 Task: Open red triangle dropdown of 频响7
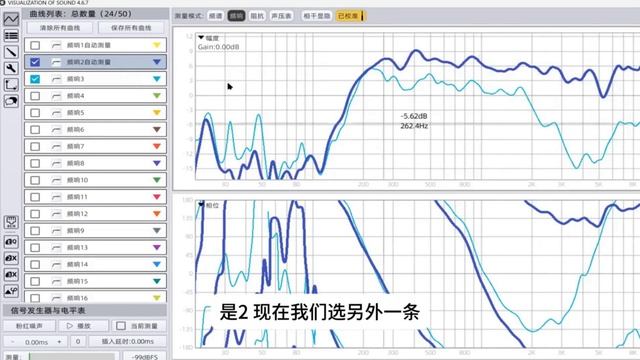(157, 147)
